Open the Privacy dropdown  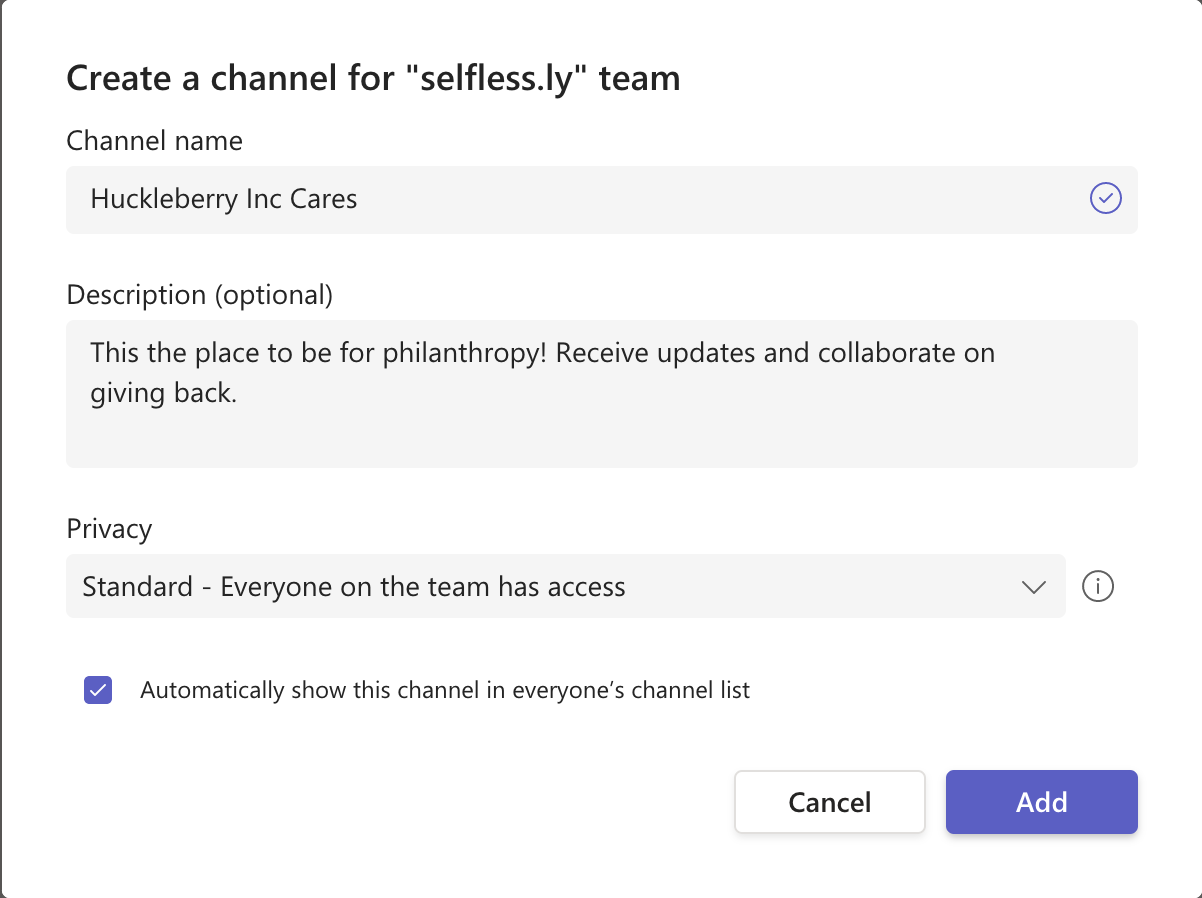tap(565, 586)
